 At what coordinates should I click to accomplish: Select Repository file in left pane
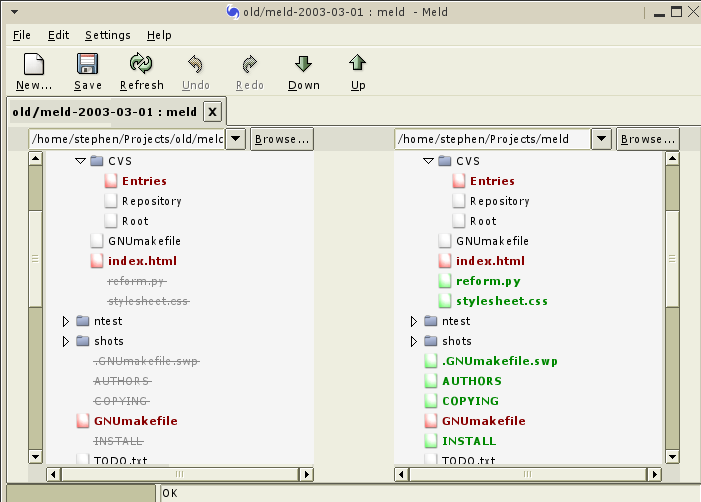(x=152, y=201)
